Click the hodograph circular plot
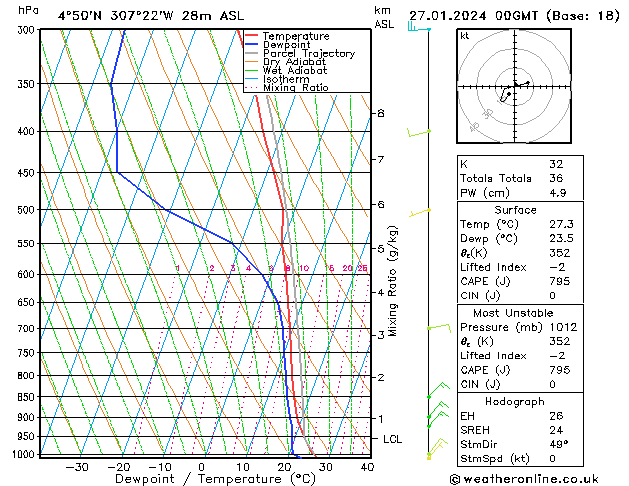Image resolution: width=629 pixels, height=486 pixels. (514, 86)
